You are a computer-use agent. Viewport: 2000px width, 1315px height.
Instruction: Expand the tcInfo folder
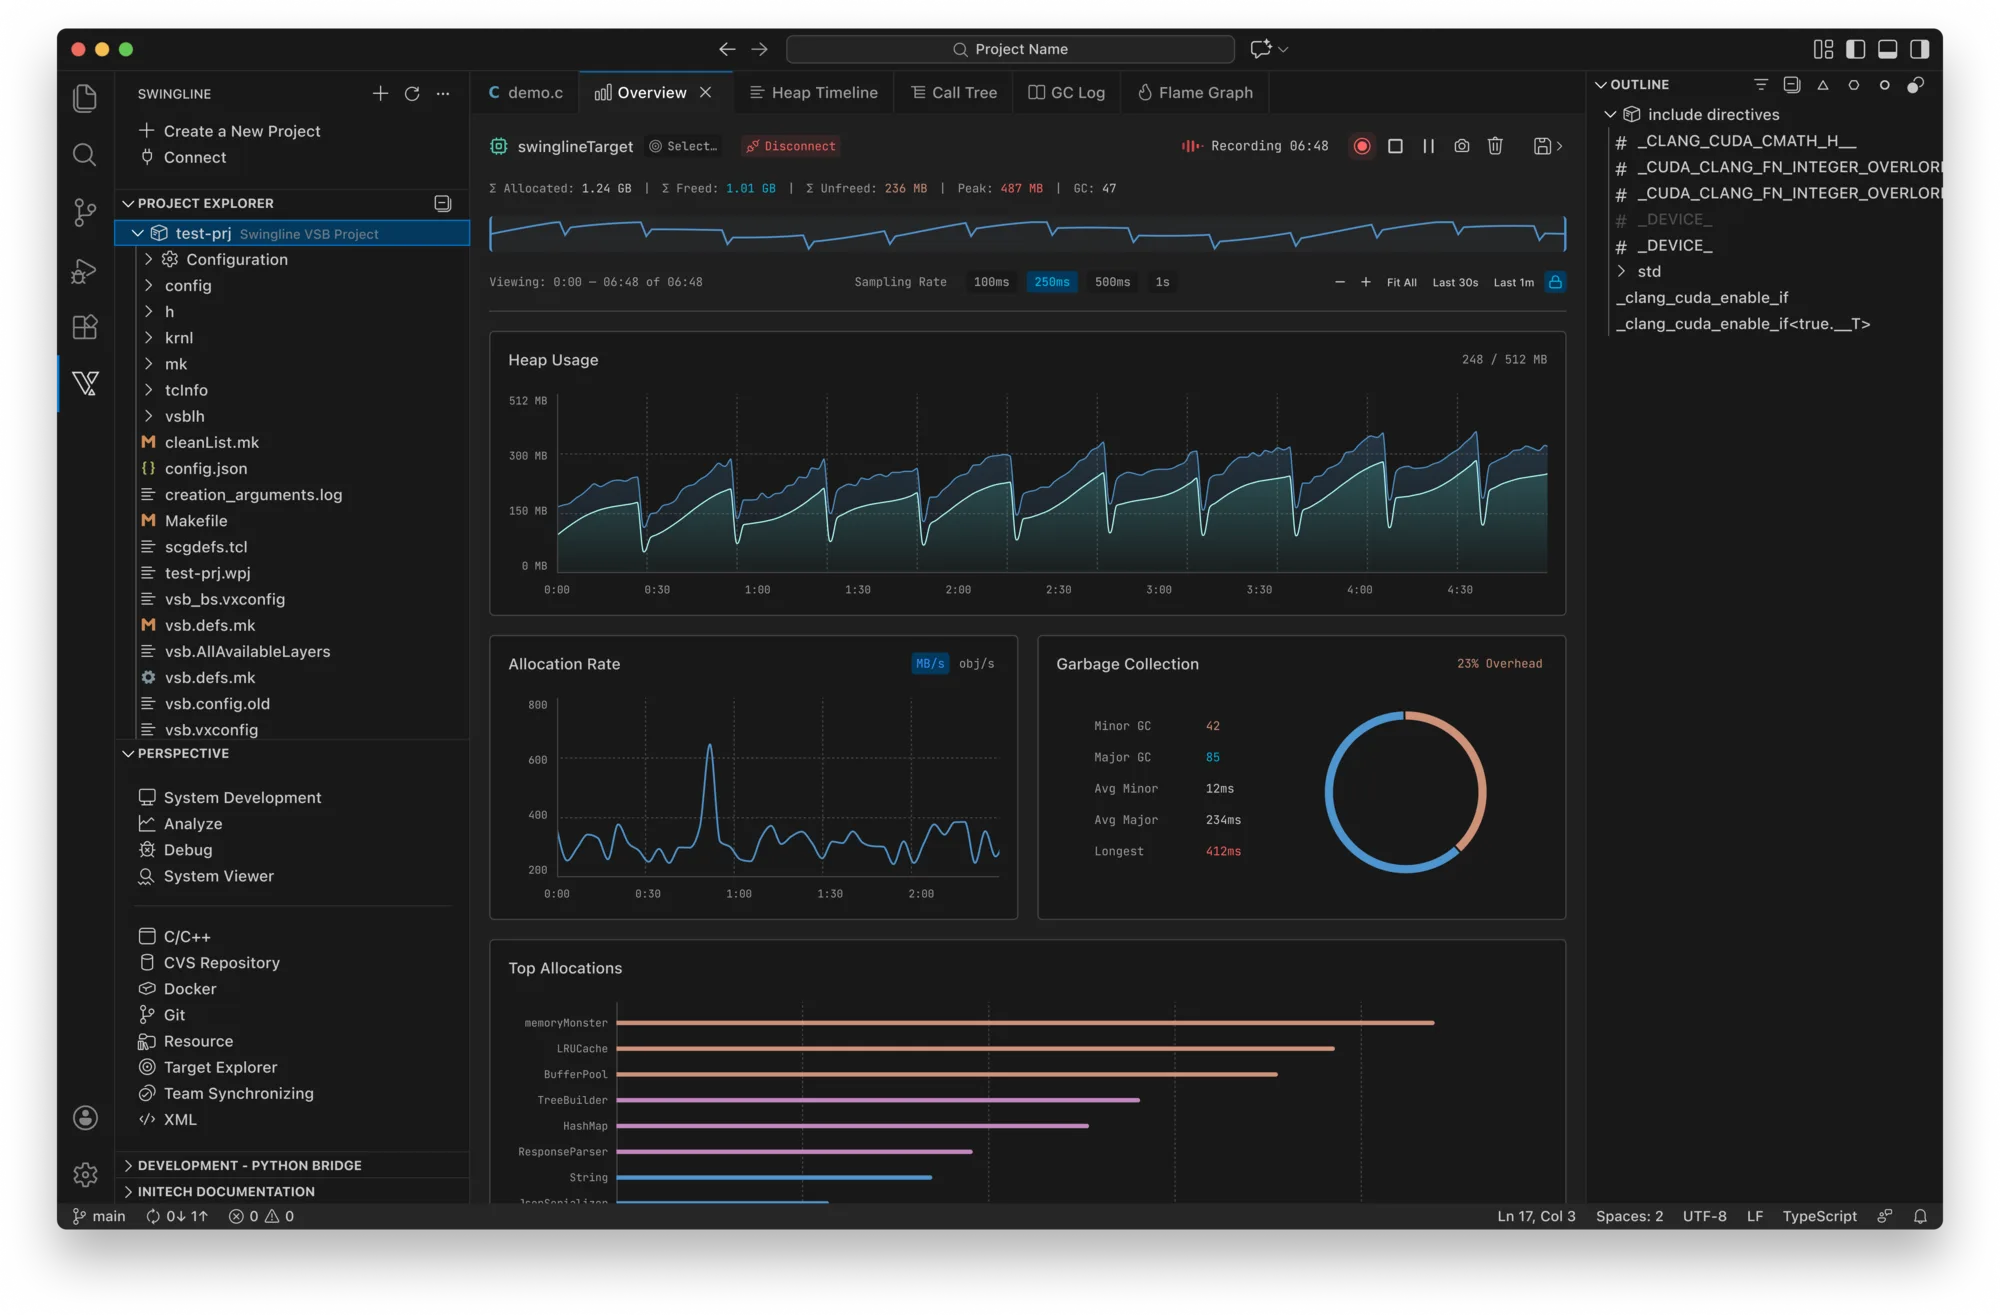click(149, 390)
